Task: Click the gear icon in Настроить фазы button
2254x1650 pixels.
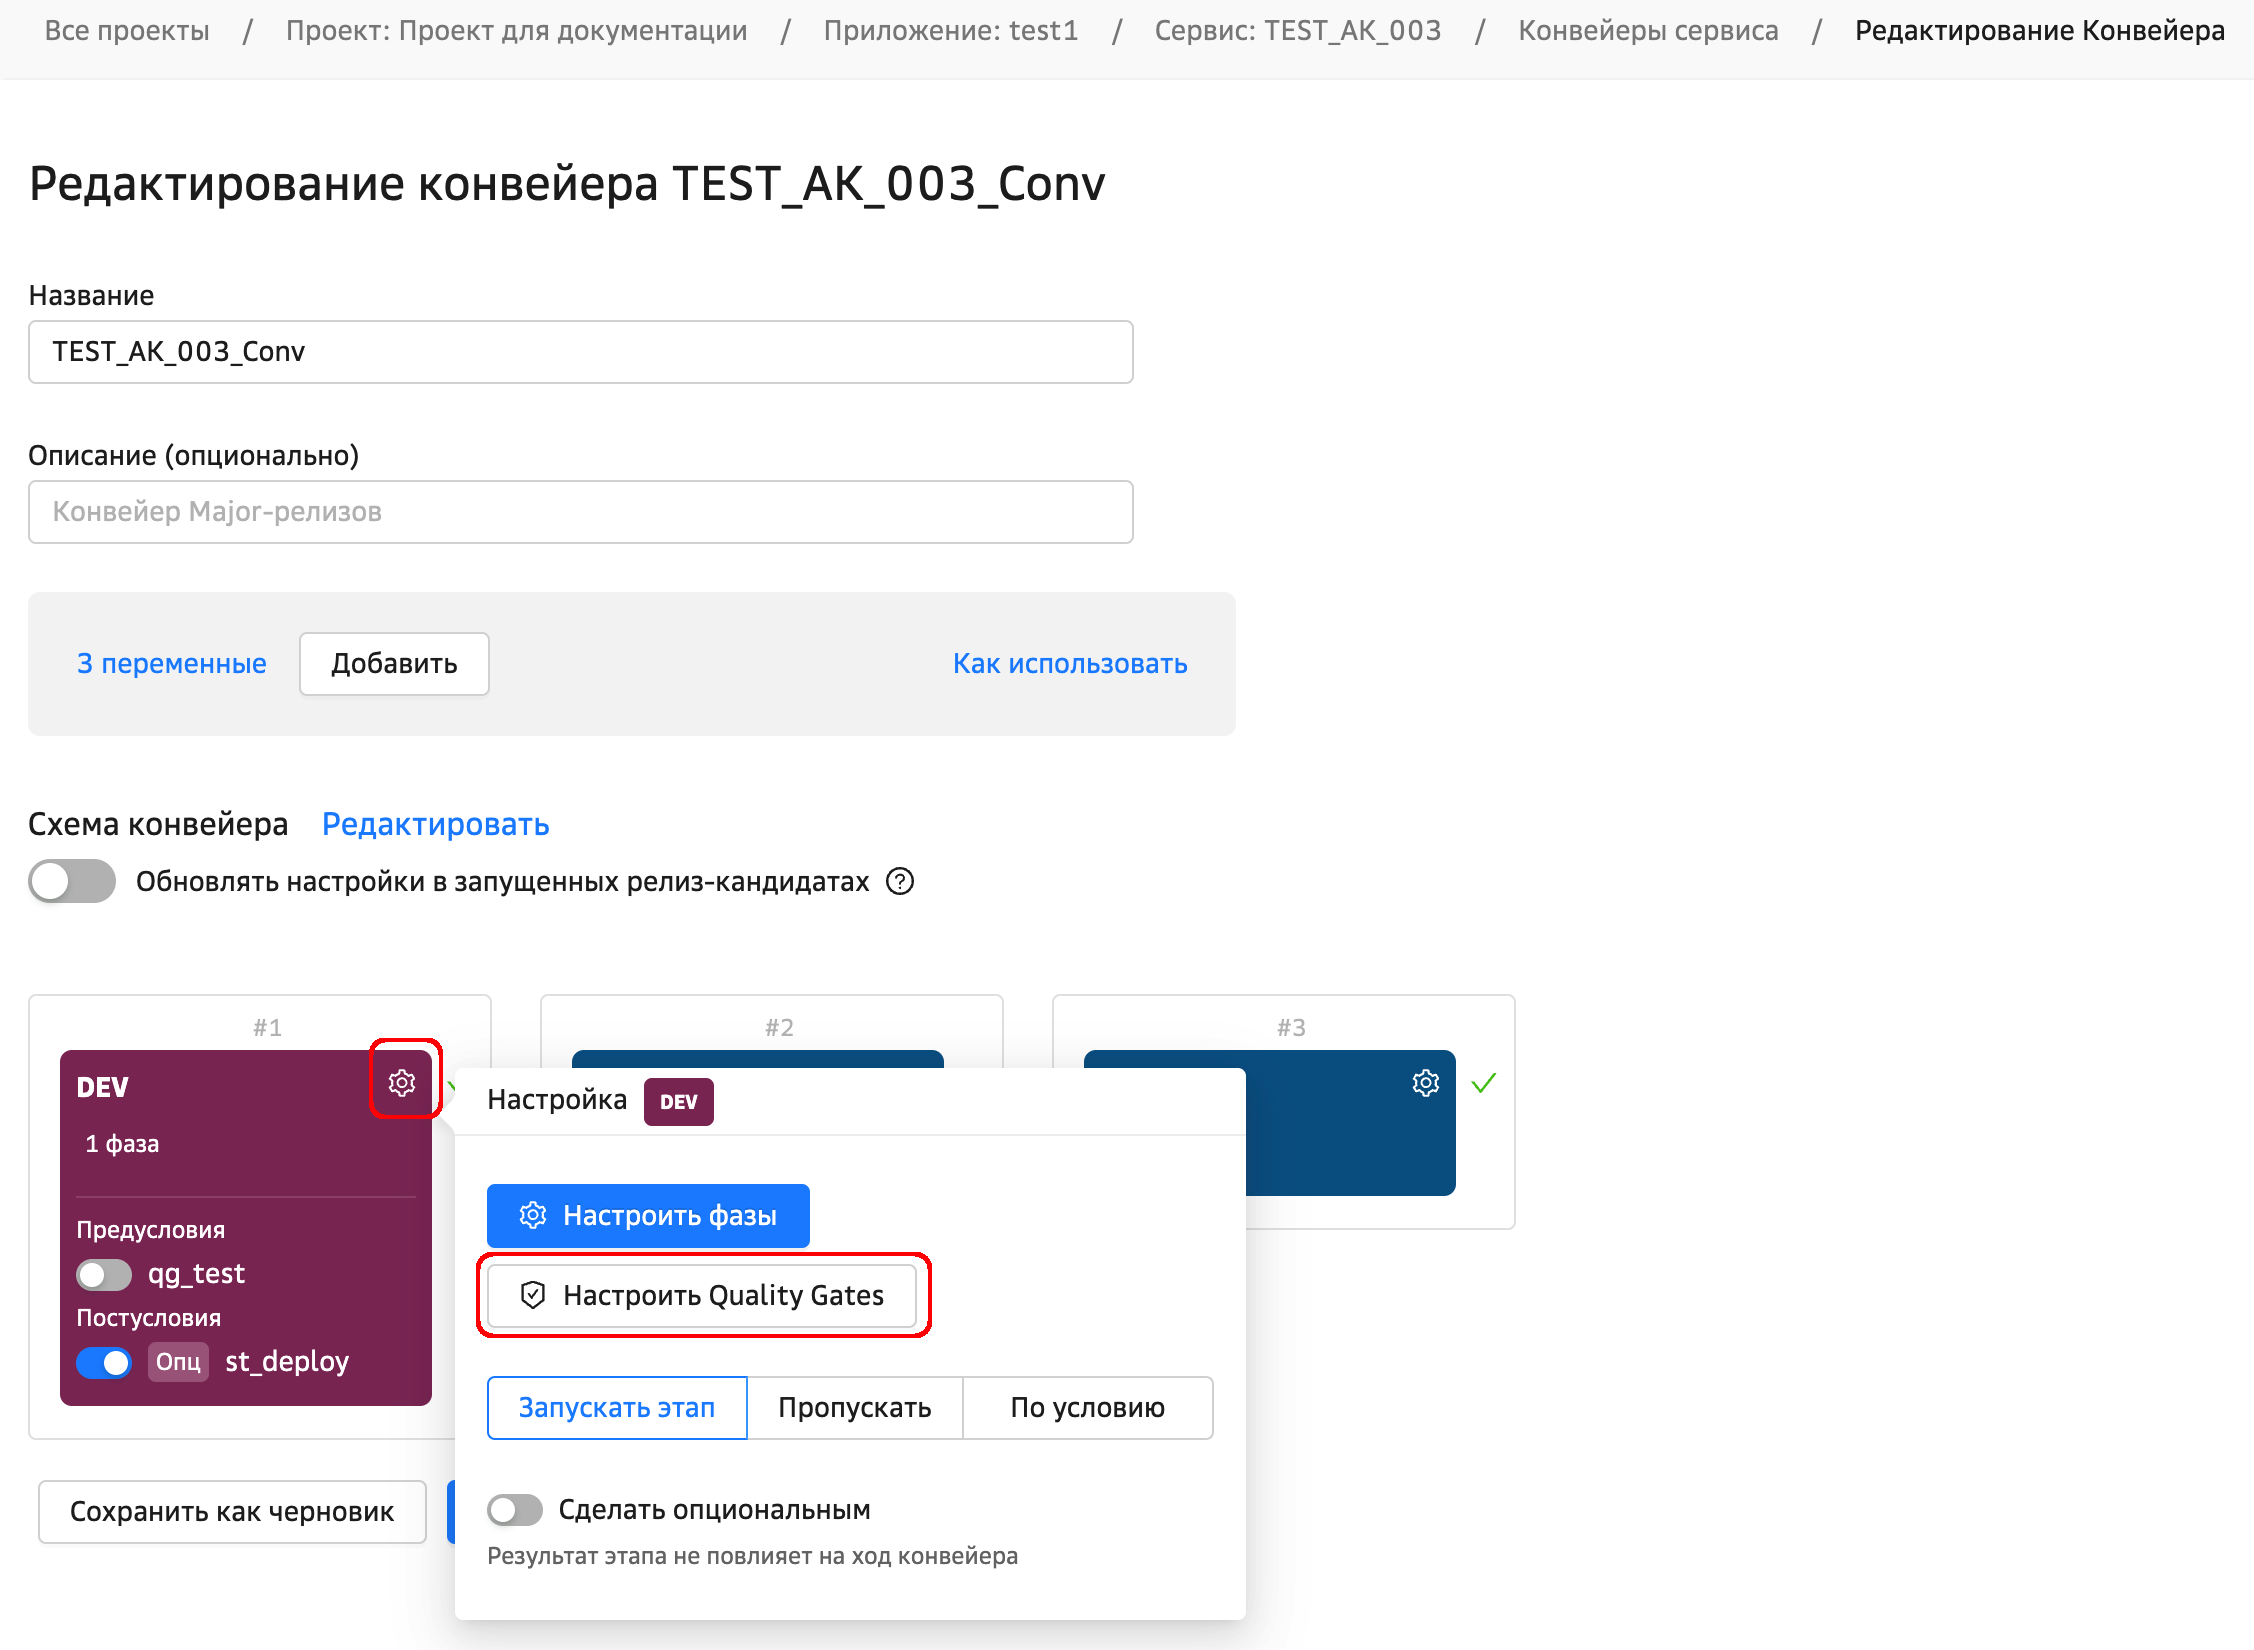Action: tap(533, 1215)
